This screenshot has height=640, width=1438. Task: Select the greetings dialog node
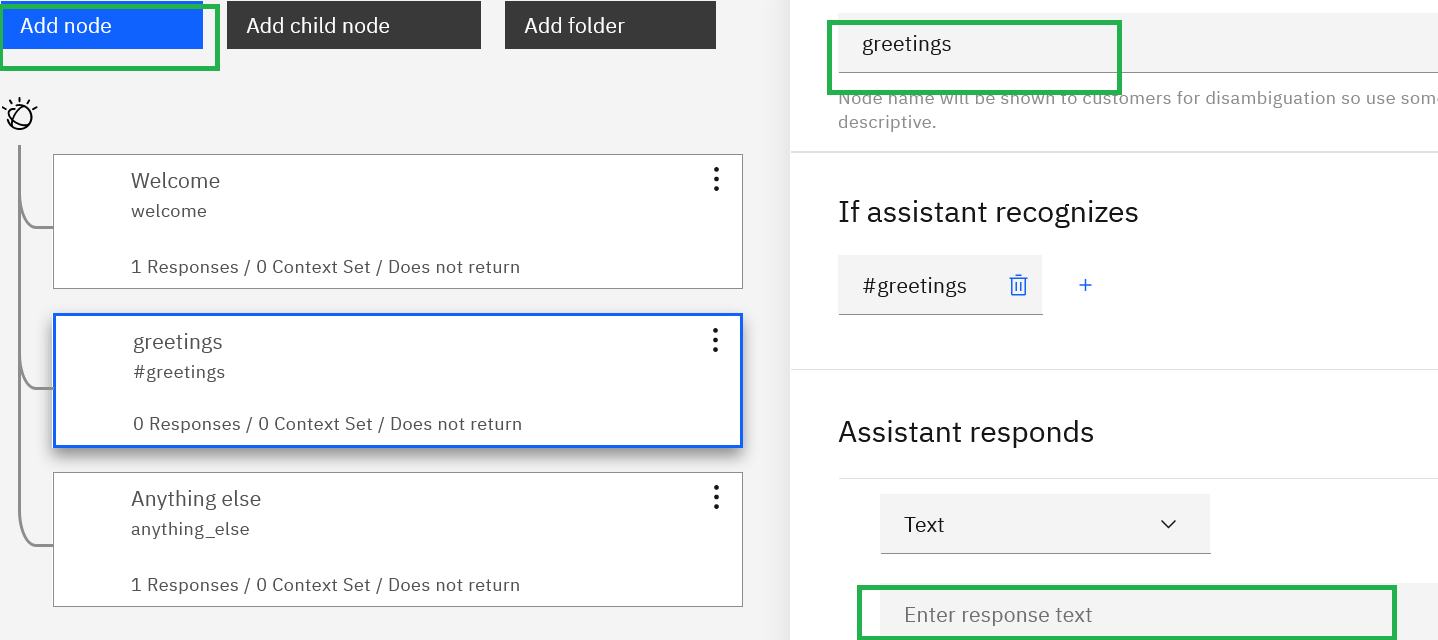pos(398,380)
